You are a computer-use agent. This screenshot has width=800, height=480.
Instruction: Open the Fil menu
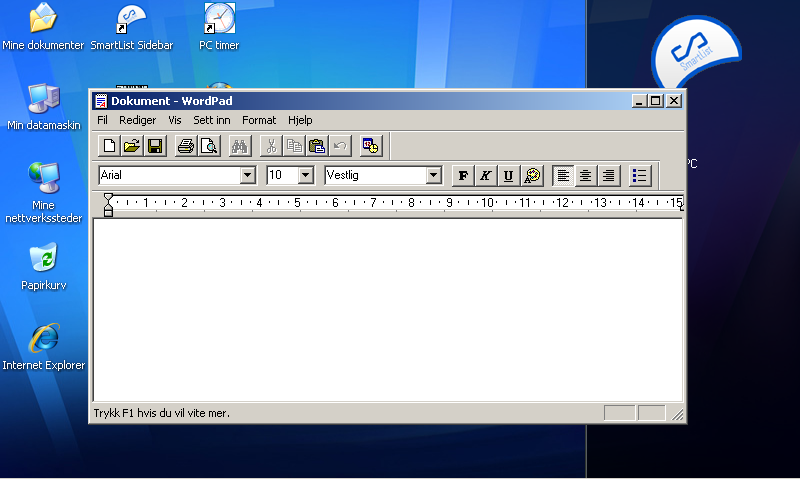[x=103, y=120]
